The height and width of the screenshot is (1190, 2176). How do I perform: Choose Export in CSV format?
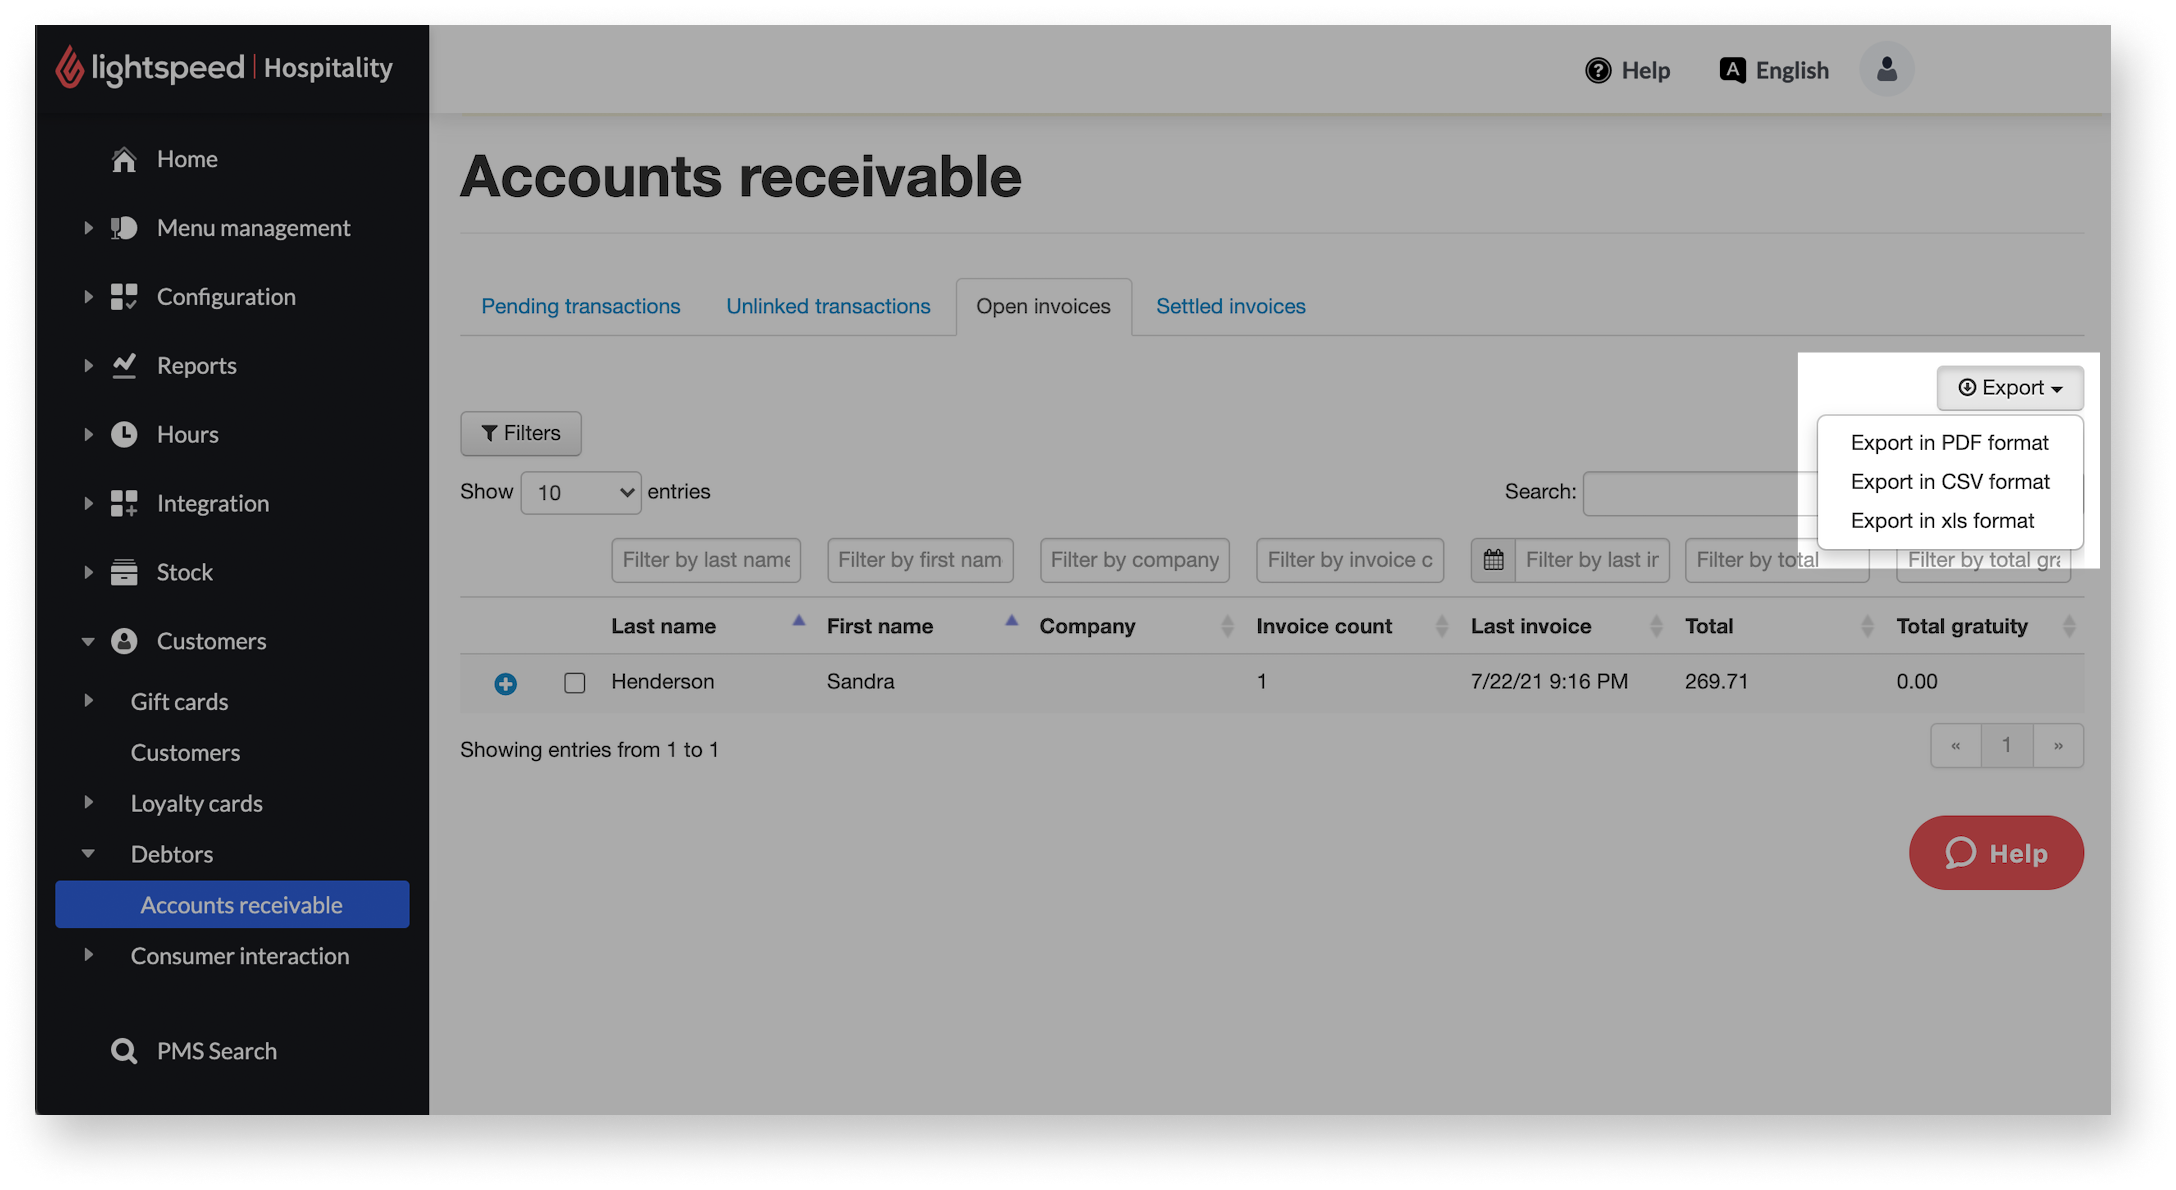pos(1949,482)
